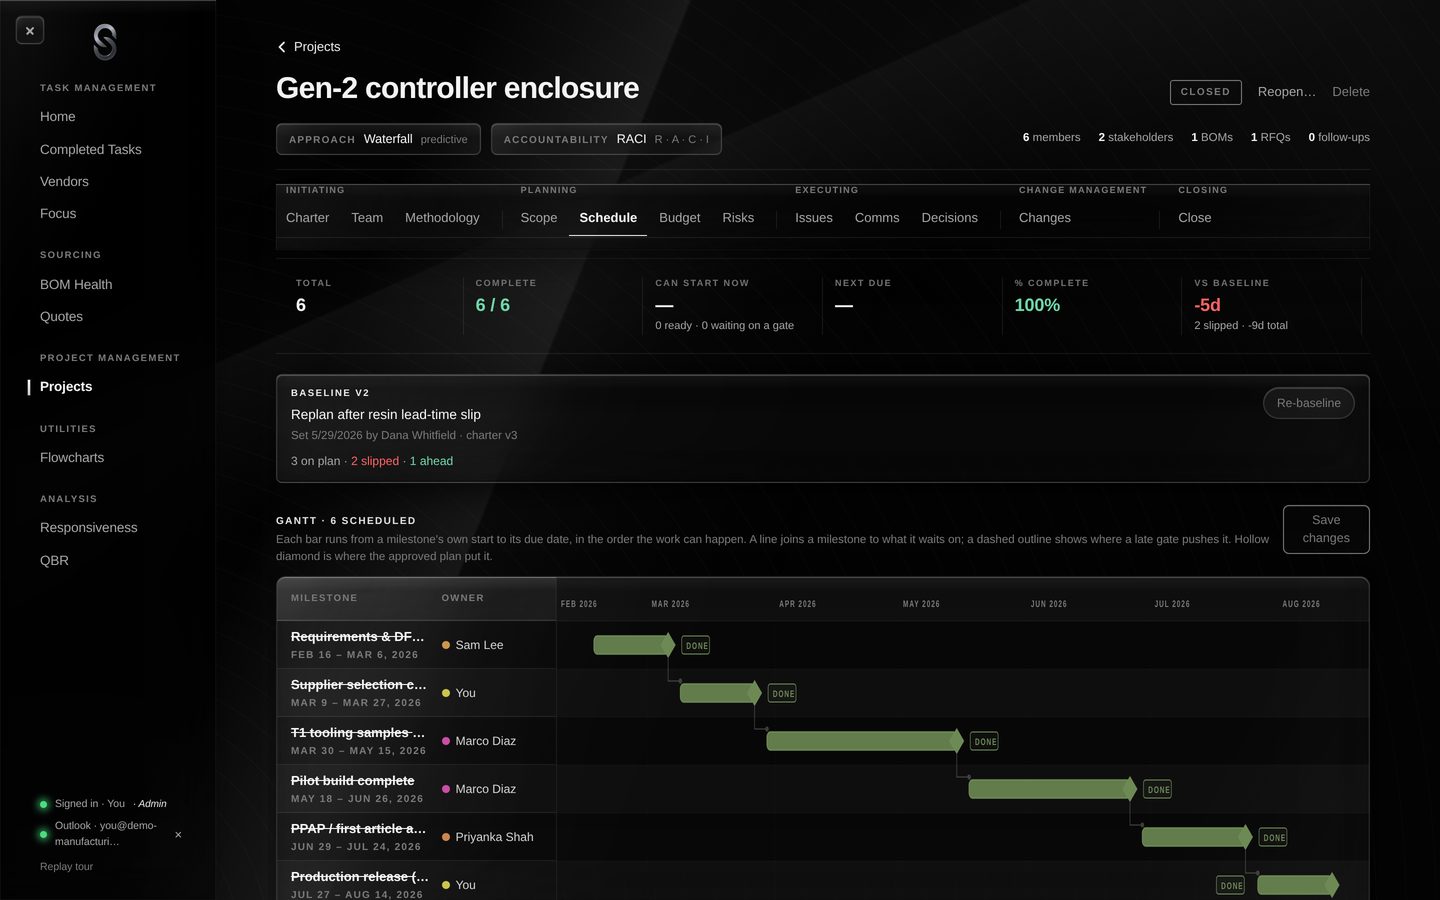Go to the Risks tab
This screenshot has height=900, width=1440.
point(738,218)
